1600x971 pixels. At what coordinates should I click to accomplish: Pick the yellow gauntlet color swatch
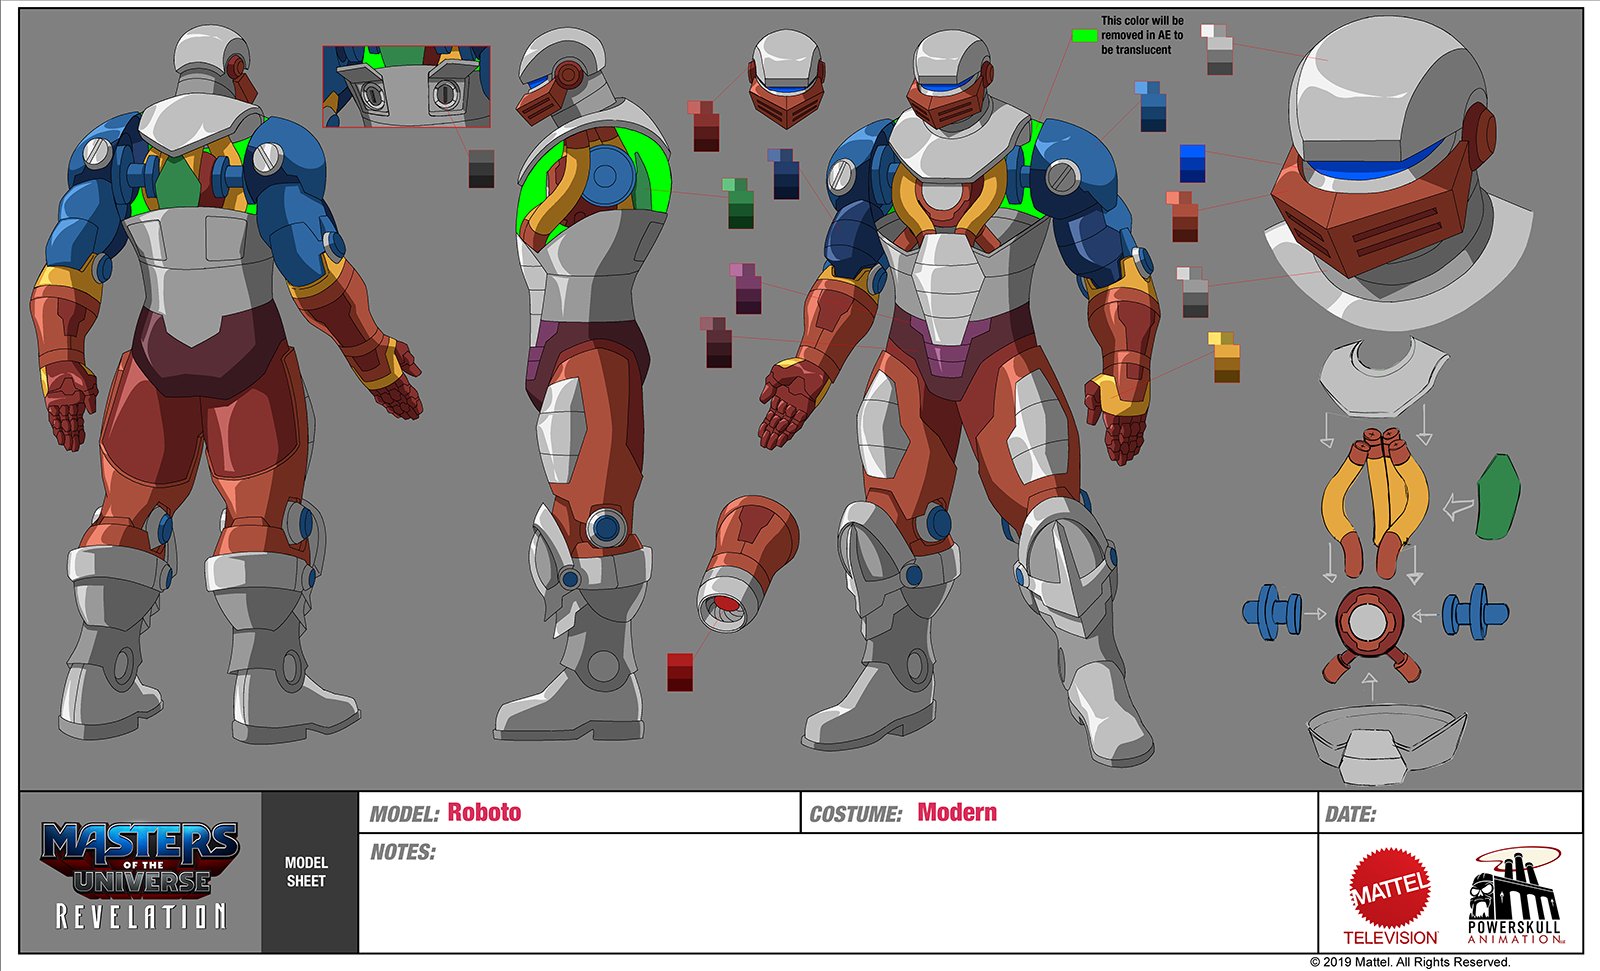point(1224,357)
